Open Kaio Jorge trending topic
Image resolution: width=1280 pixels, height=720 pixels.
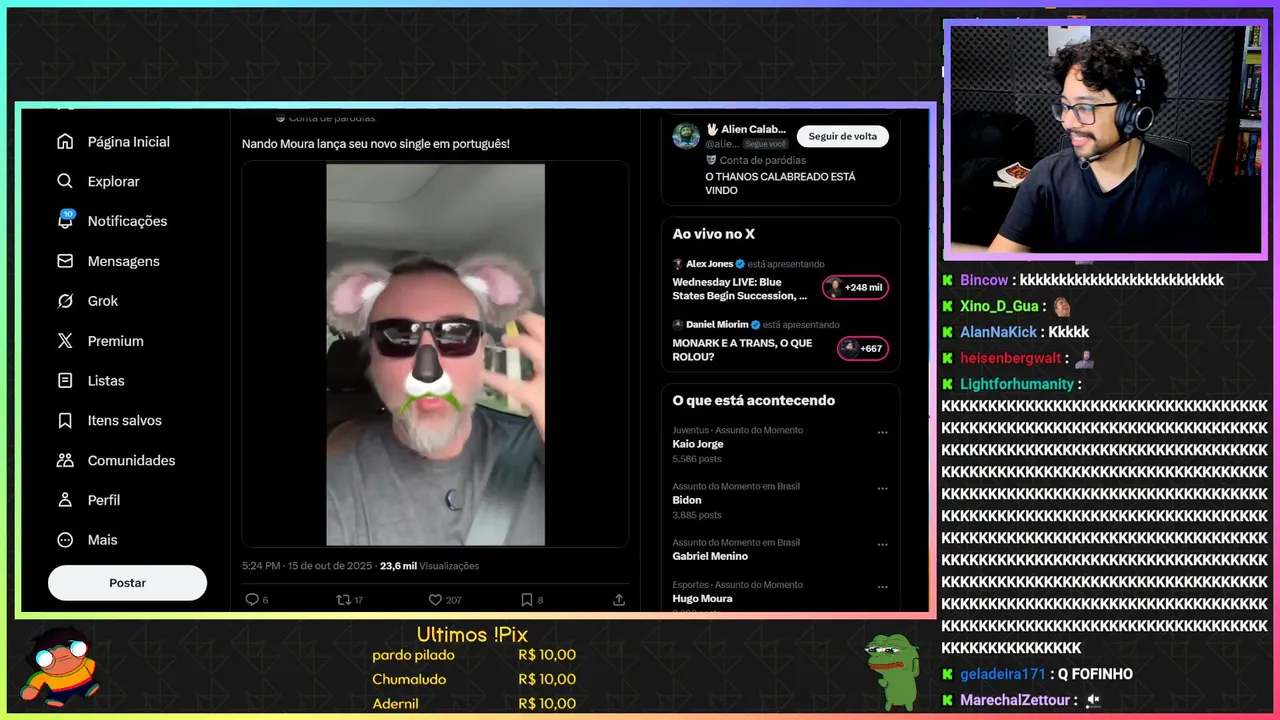click(x=698, y=444)
